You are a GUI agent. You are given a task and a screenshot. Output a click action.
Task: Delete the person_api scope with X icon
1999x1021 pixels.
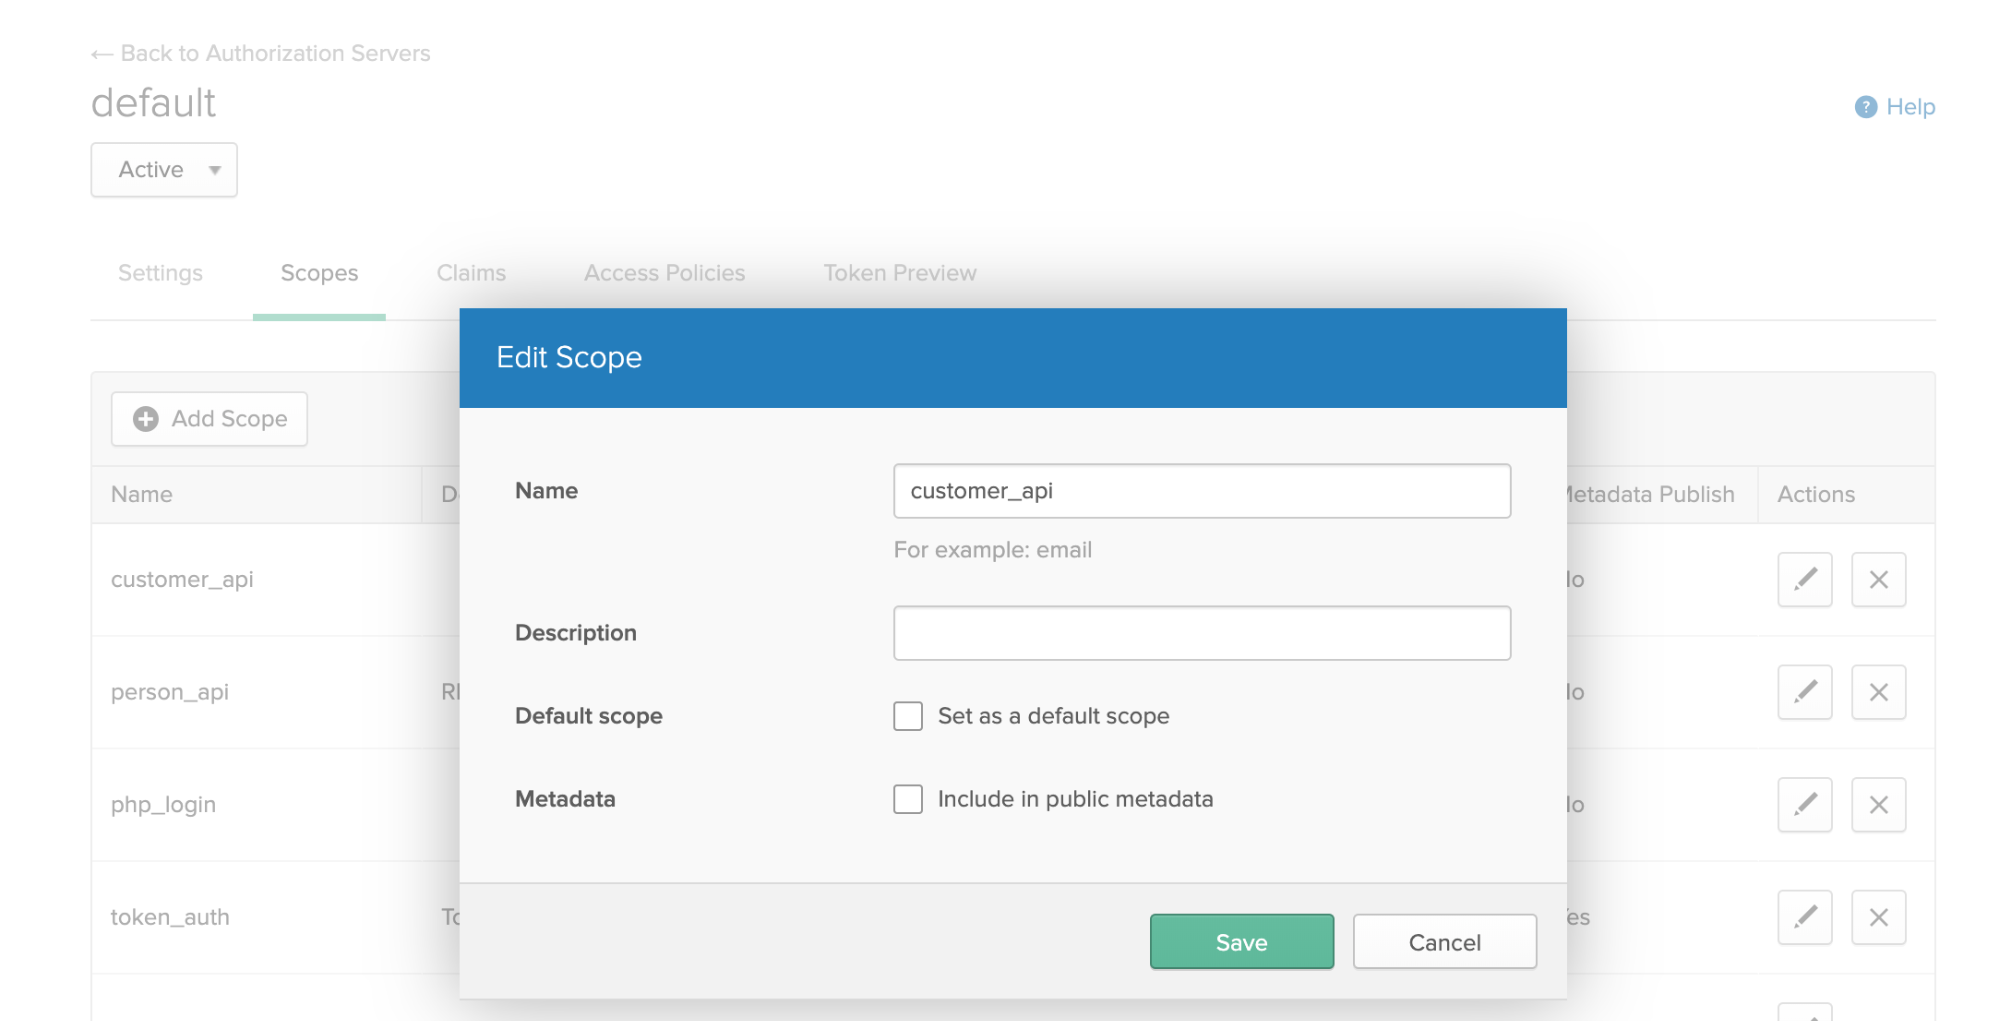pos(1878,692)
